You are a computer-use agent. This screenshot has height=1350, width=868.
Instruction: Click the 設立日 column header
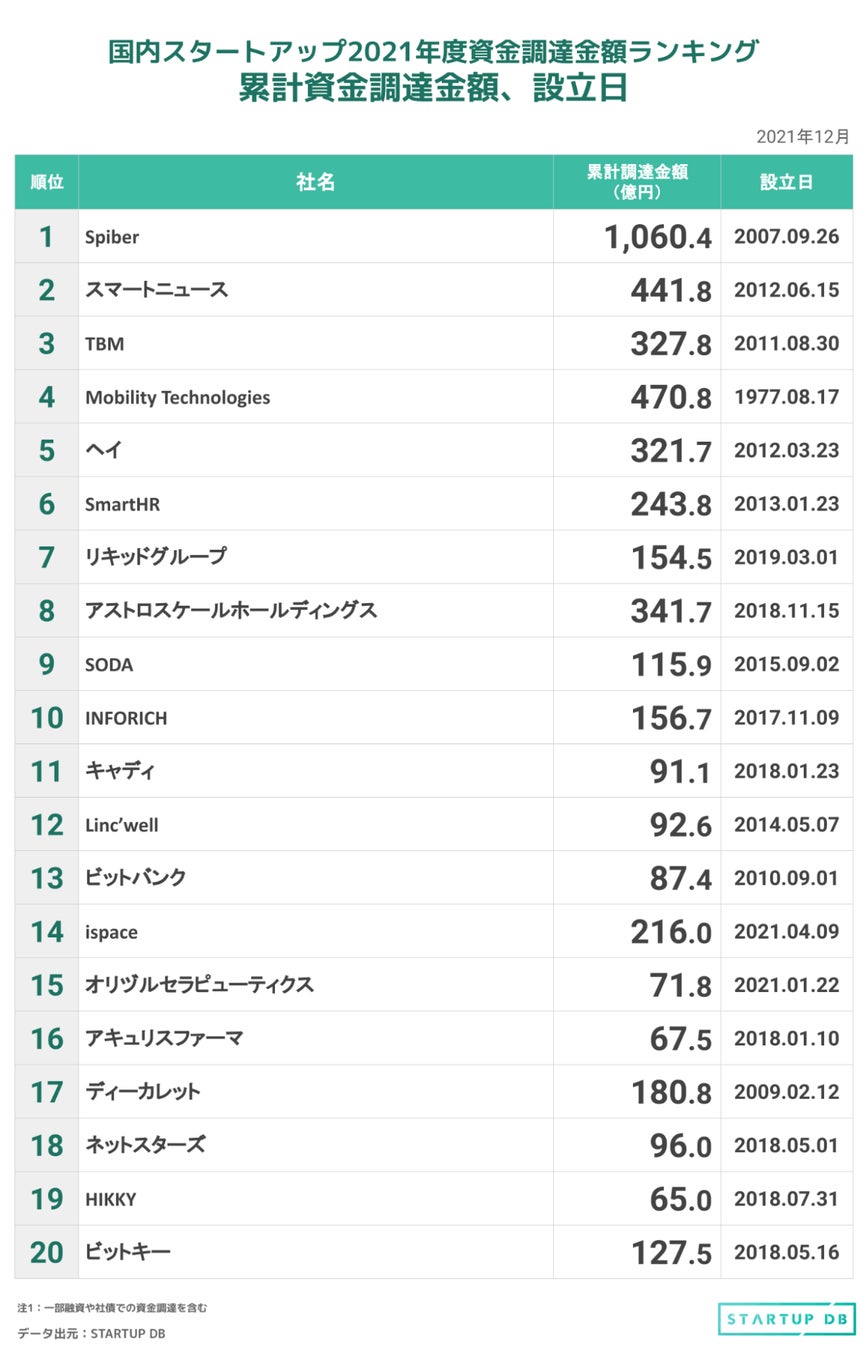(786, 182)
